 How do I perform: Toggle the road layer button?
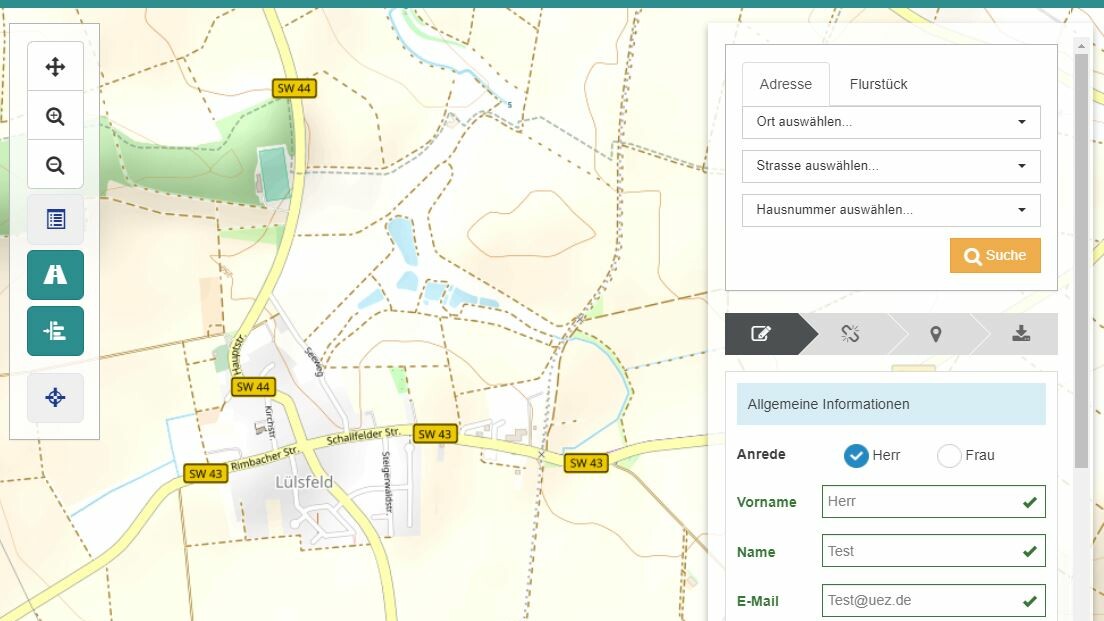coord(55,275)
